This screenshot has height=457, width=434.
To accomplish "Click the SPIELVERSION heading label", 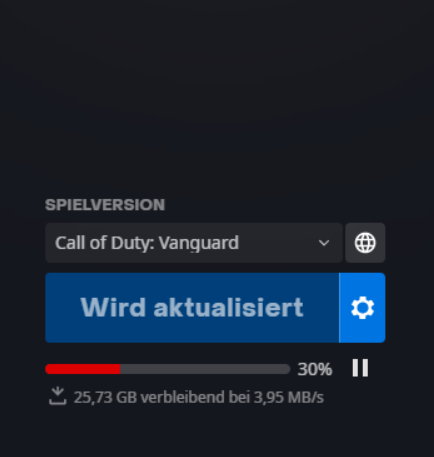I will [105, 205].
